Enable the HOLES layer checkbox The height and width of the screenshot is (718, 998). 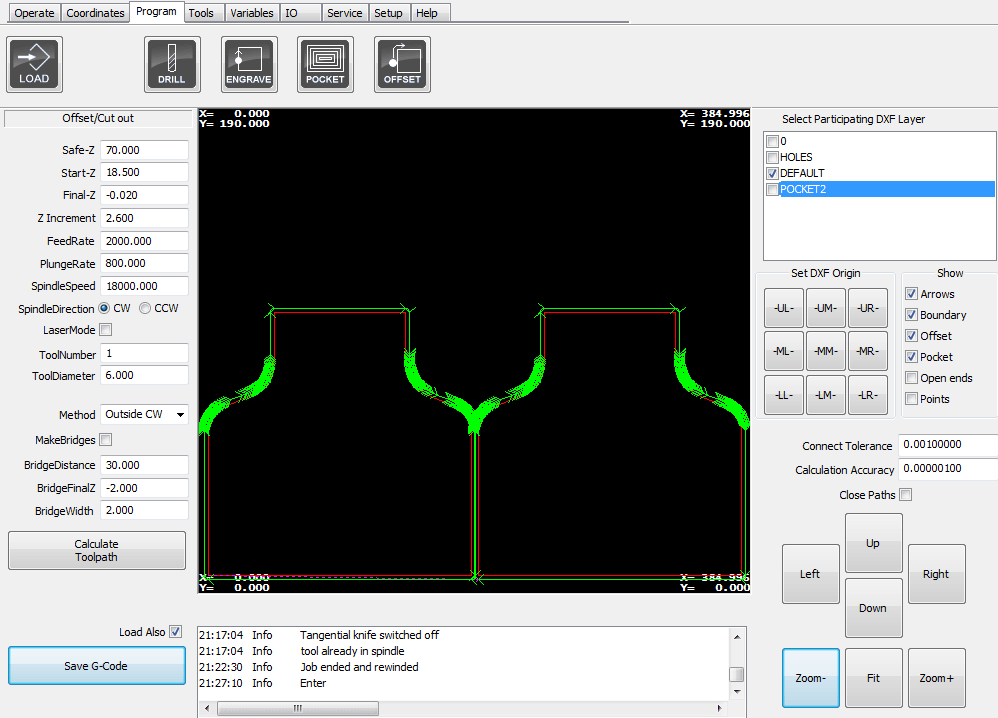[771, 157]
